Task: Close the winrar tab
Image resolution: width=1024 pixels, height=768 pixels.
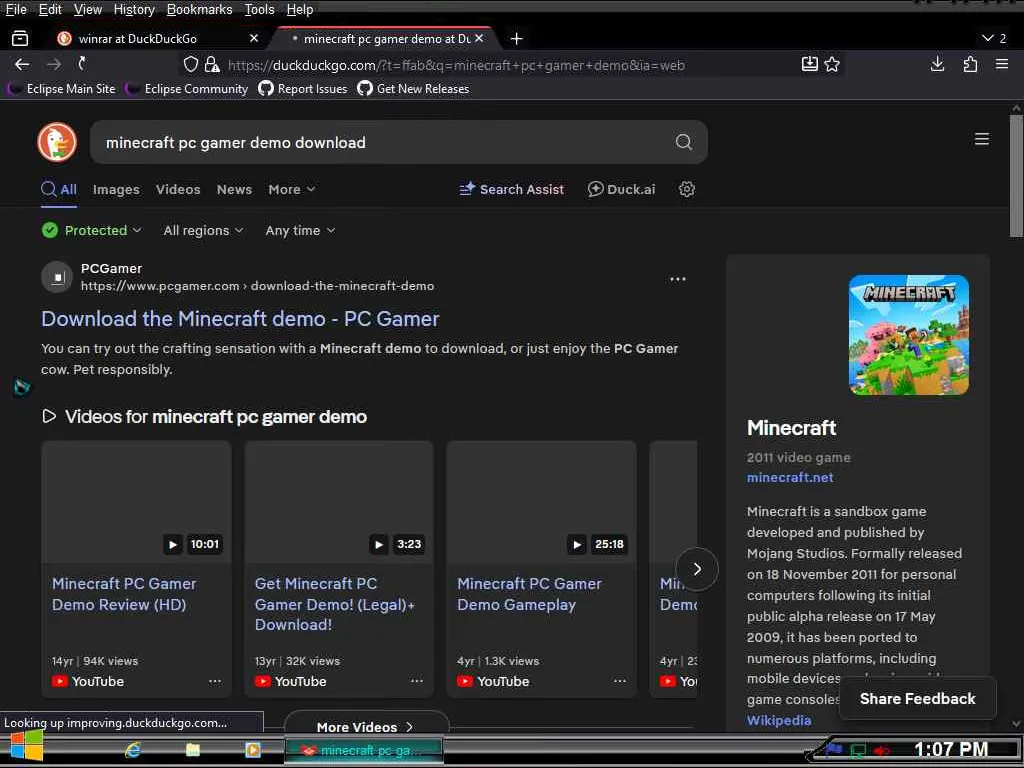Action: 254,39
